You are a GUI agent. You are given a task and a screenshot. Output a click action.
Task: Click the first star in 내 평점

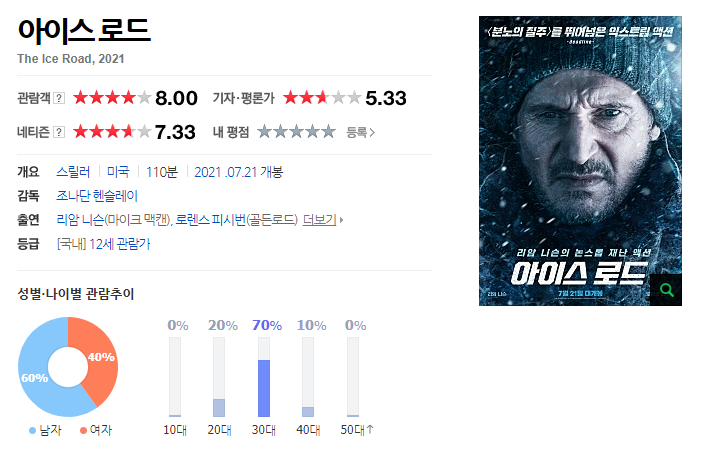[x=265, y=132]
